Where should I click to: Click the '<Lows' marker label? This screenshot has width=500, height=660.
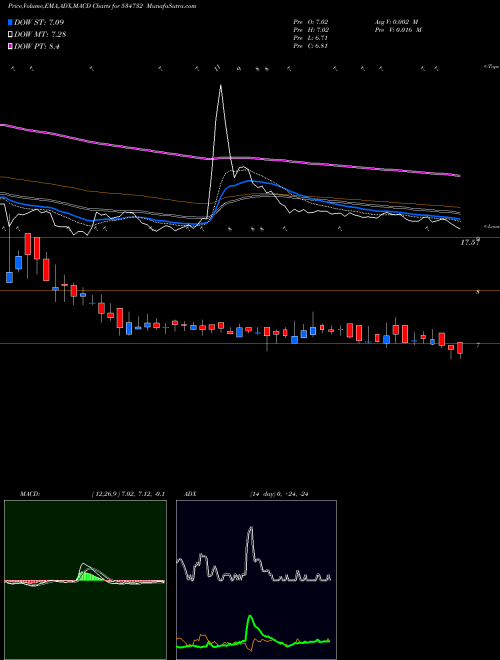(491, 226)
